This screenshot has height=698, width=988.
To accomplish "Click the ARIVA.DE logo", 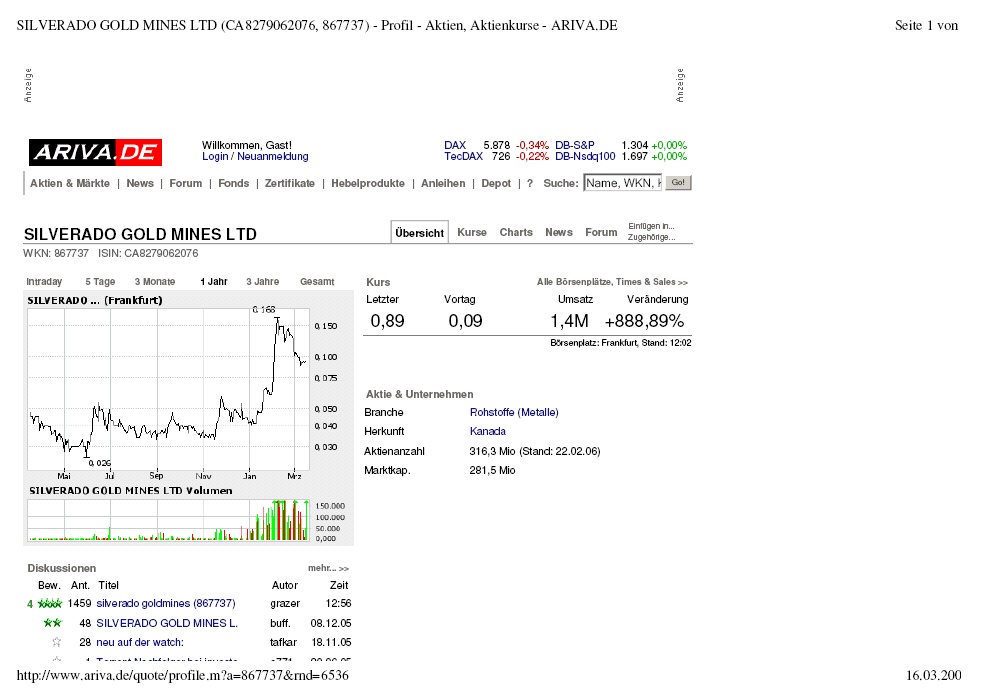I will point(95,152).
